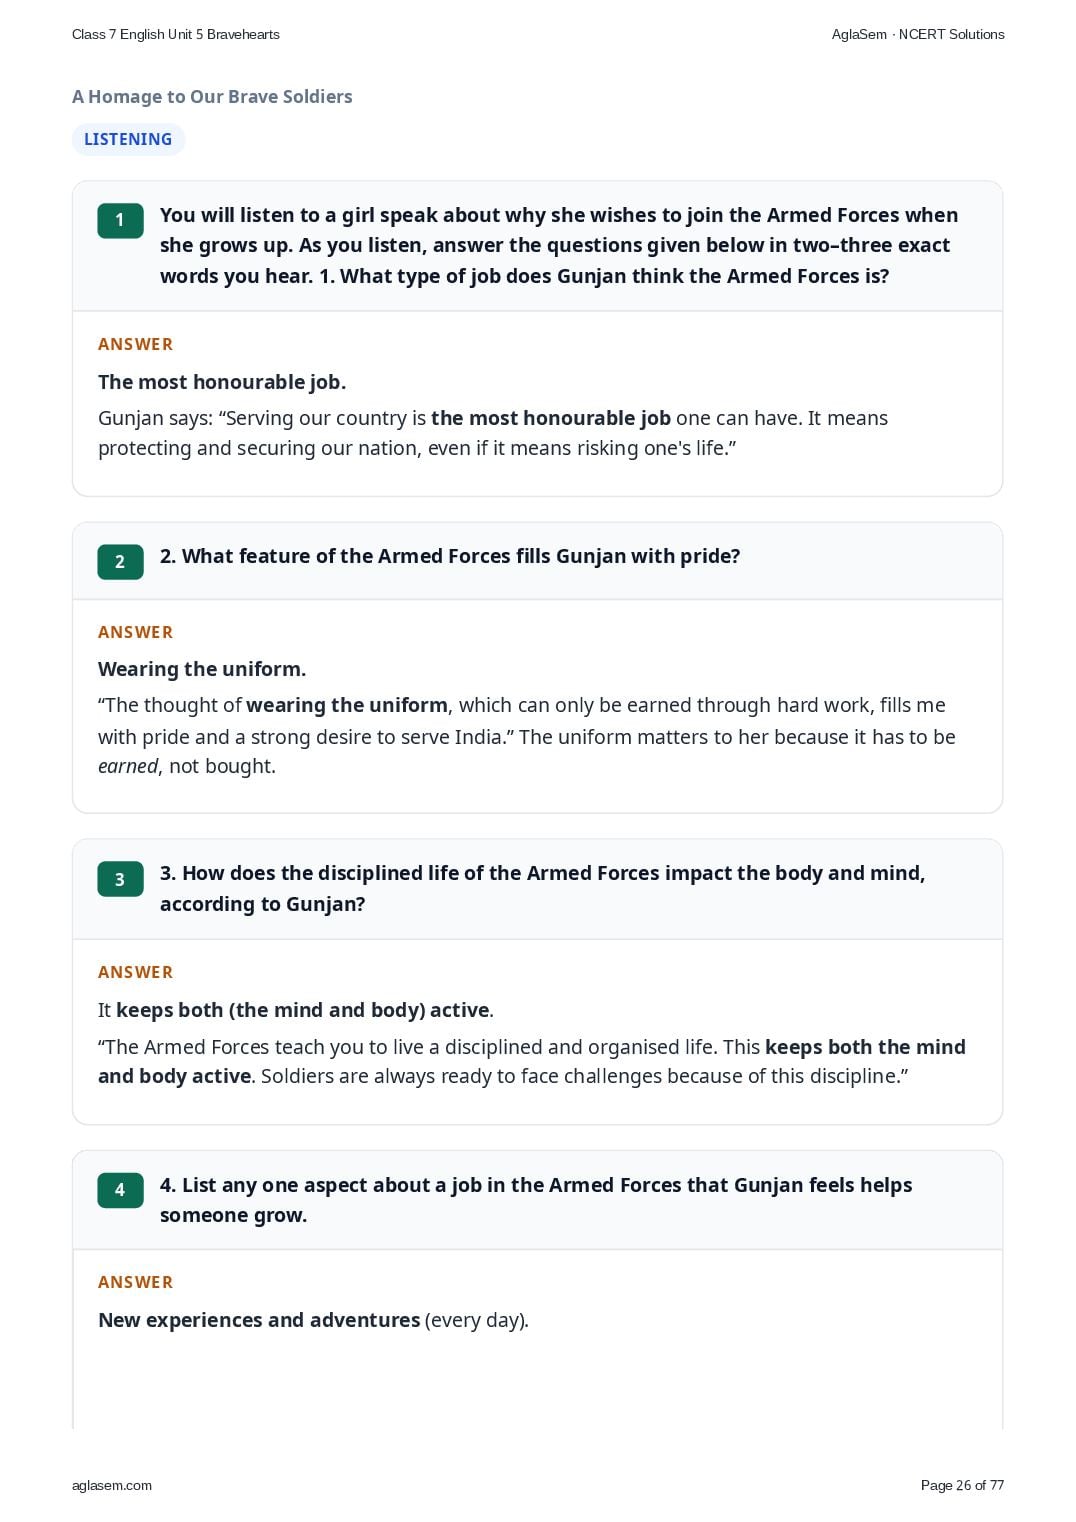The image size is (1076, 1522).
Task: Click the ANSWER label under question 4
Action: (x=135, y=1282)
